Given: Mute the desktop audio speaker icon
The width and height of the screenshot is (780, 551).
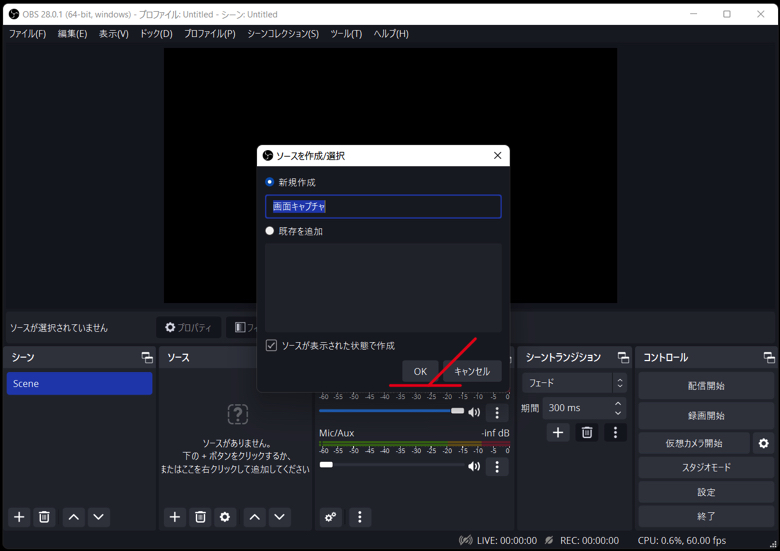Looking at the screenshot, I should pos(474,412).
